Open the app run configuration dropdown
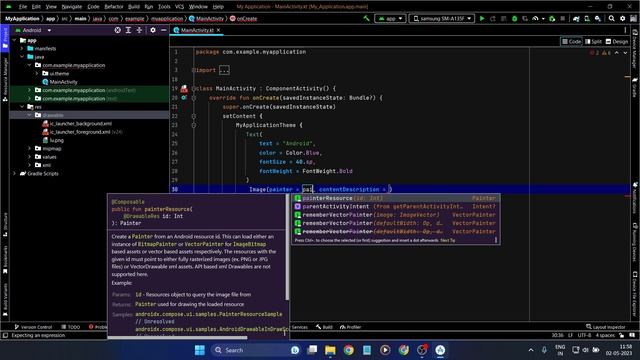 (x=390, y=18)
